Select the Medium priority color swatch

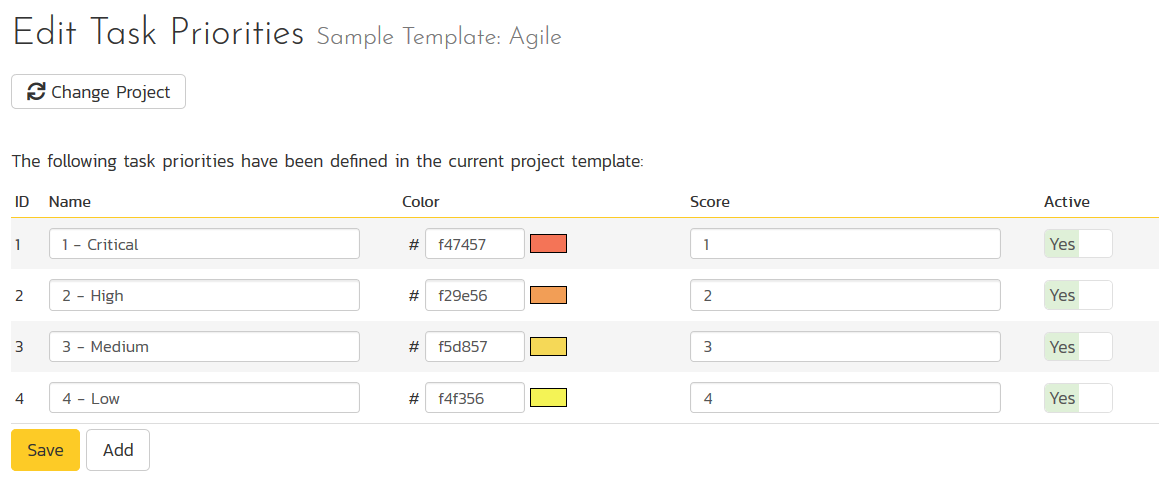[x=548, y=347]
